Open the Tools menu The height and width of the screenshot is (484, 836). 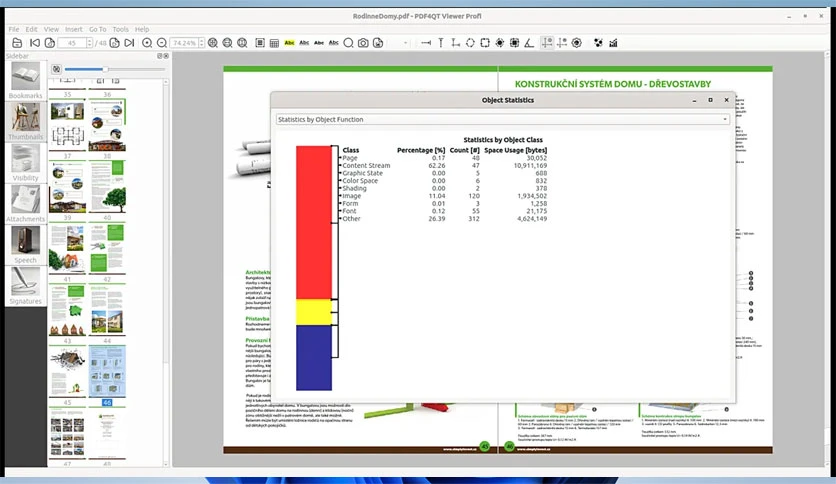[120, 29]
